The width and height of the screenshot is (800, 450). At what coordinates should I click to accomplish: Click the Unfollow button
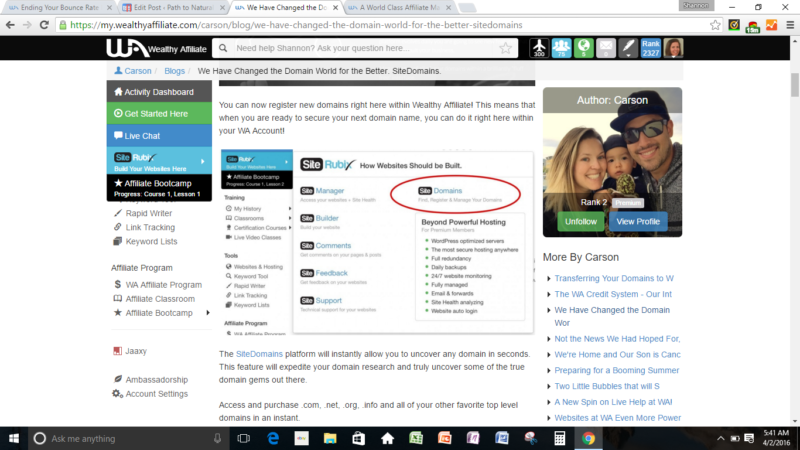click(x=581, y=221)
